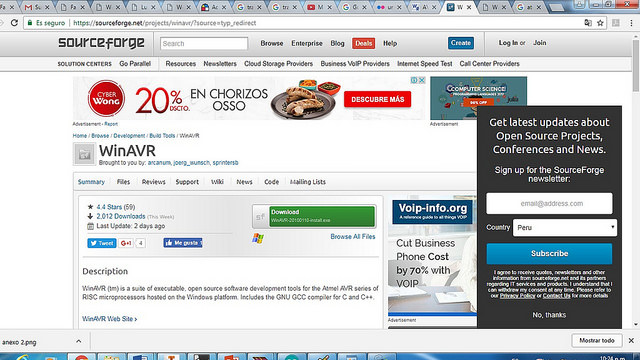Close the Cyber Wong ad with X icon
Screen dimensions: 640x360
[x=422, y=80]
